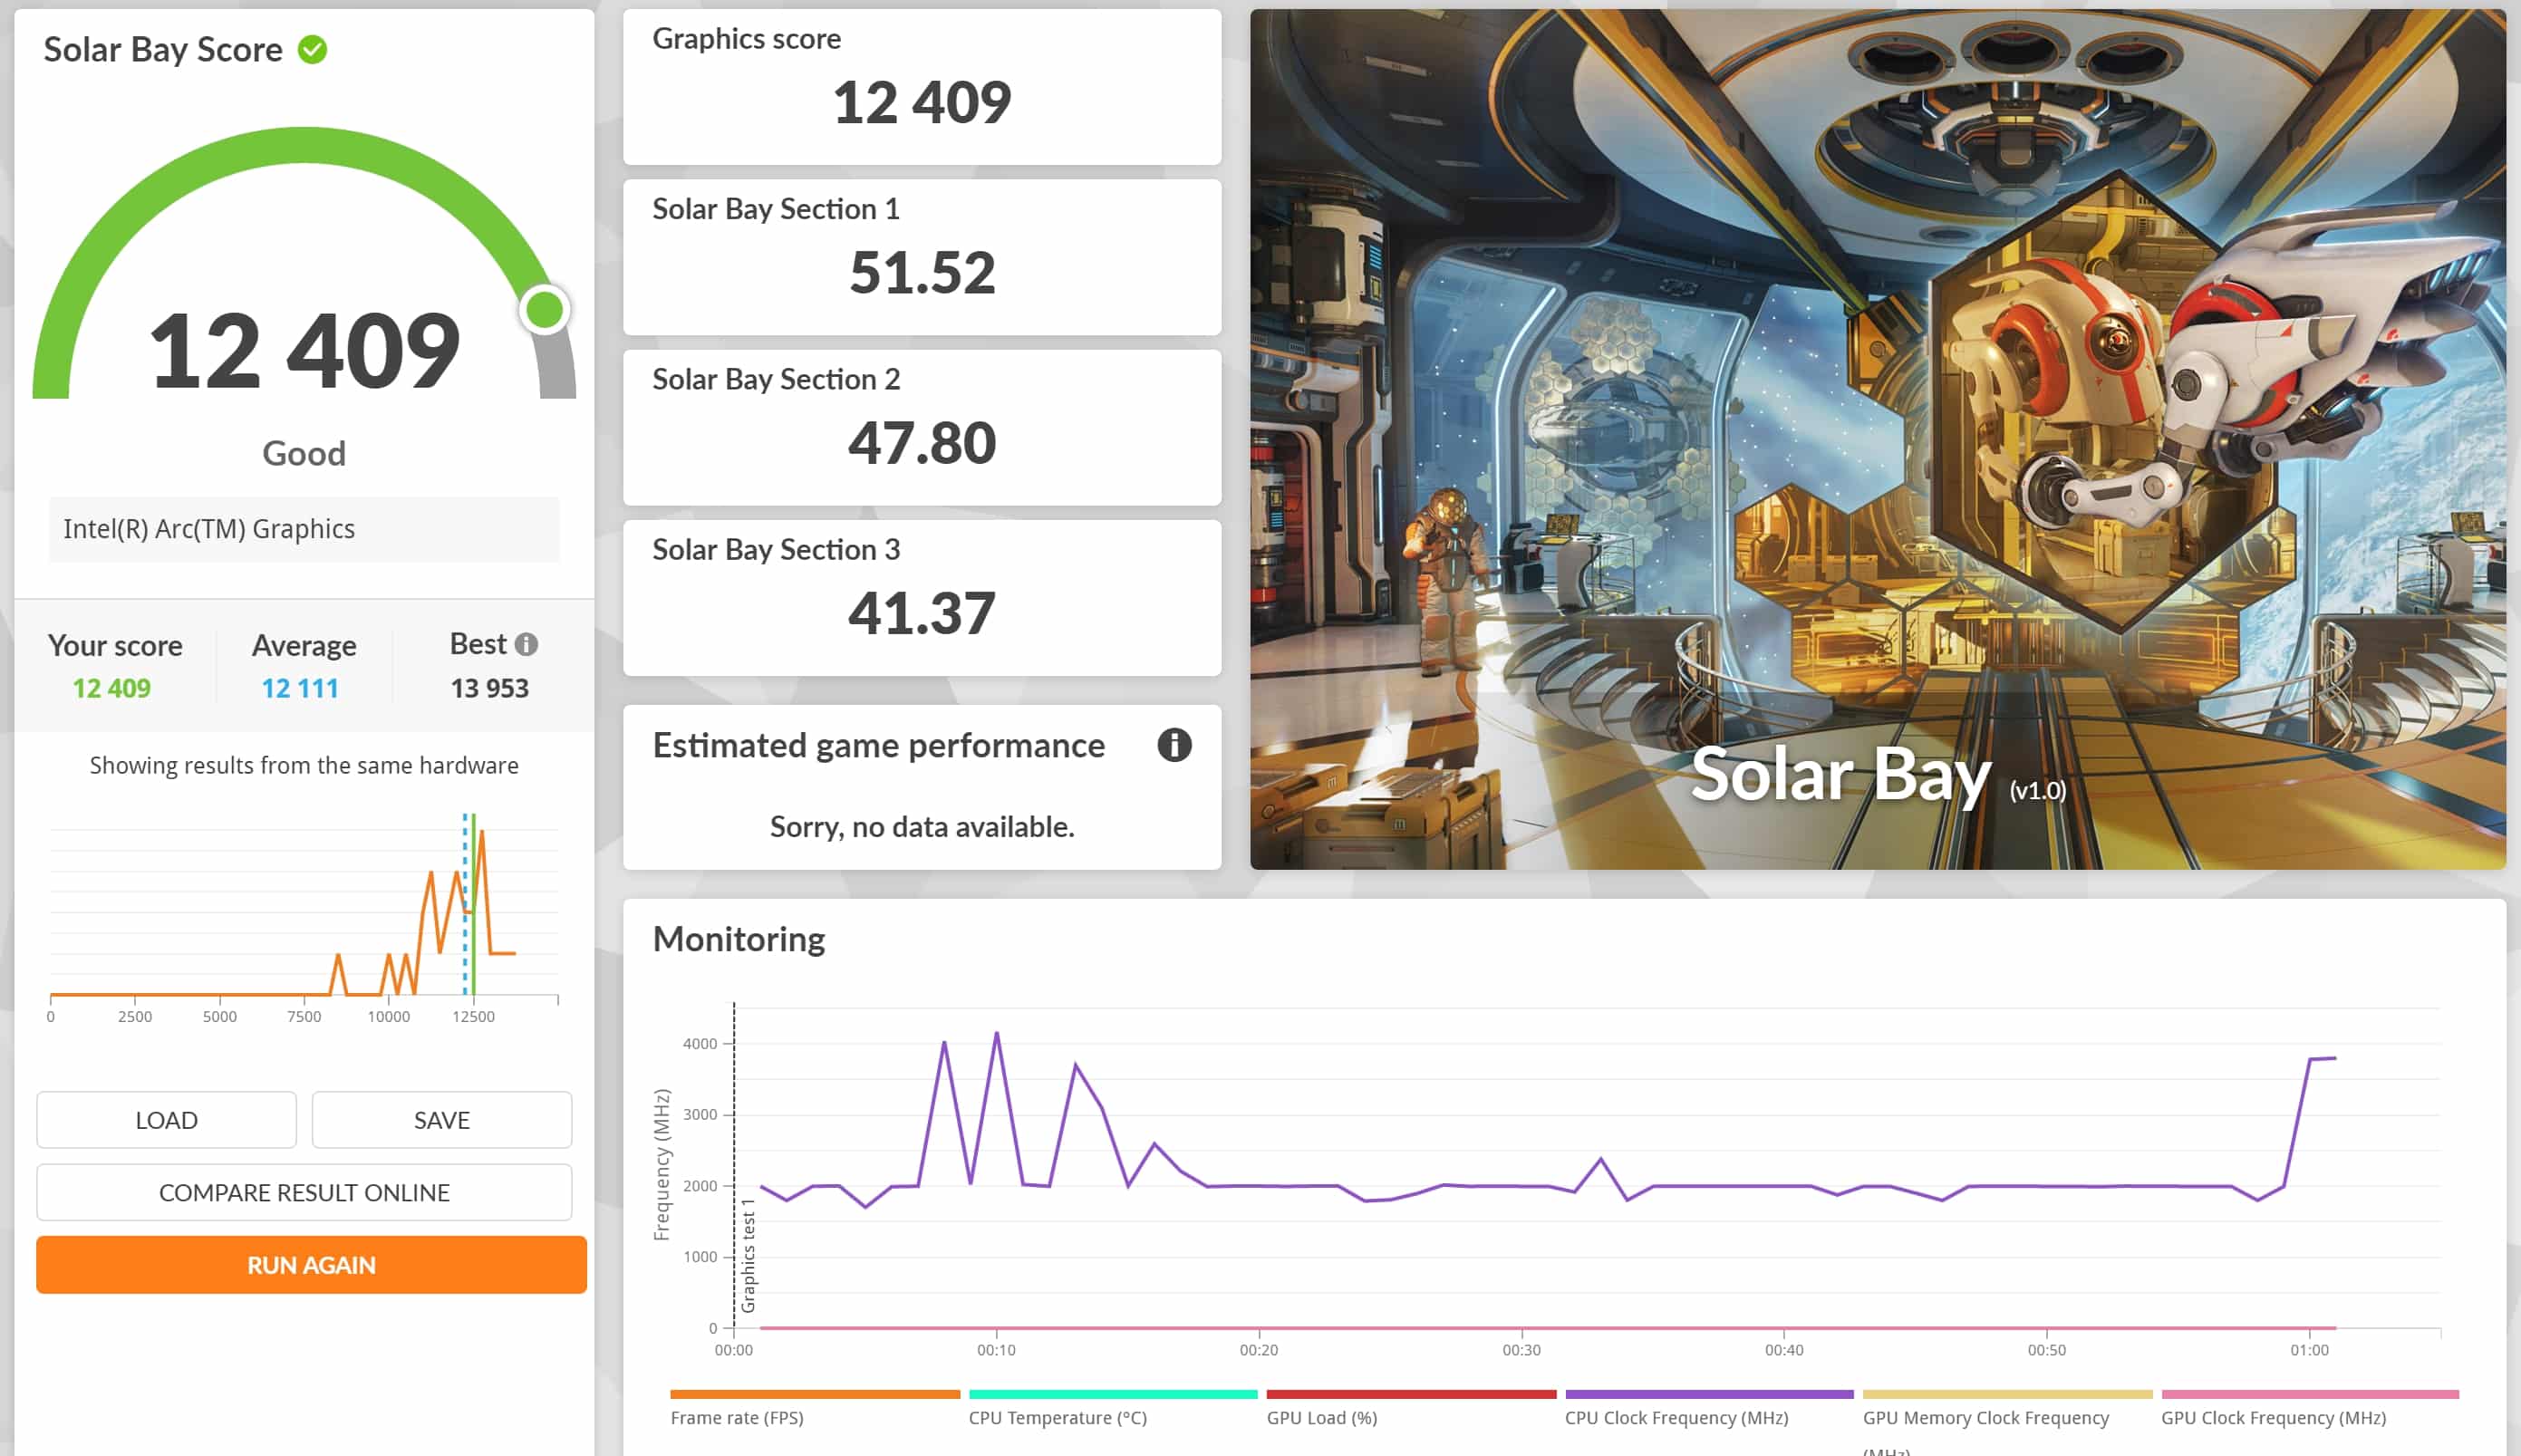Click the Graphics test 1 marker
The image size is (2521, 1456).
pyautogui.click(x=747, y=1255)
